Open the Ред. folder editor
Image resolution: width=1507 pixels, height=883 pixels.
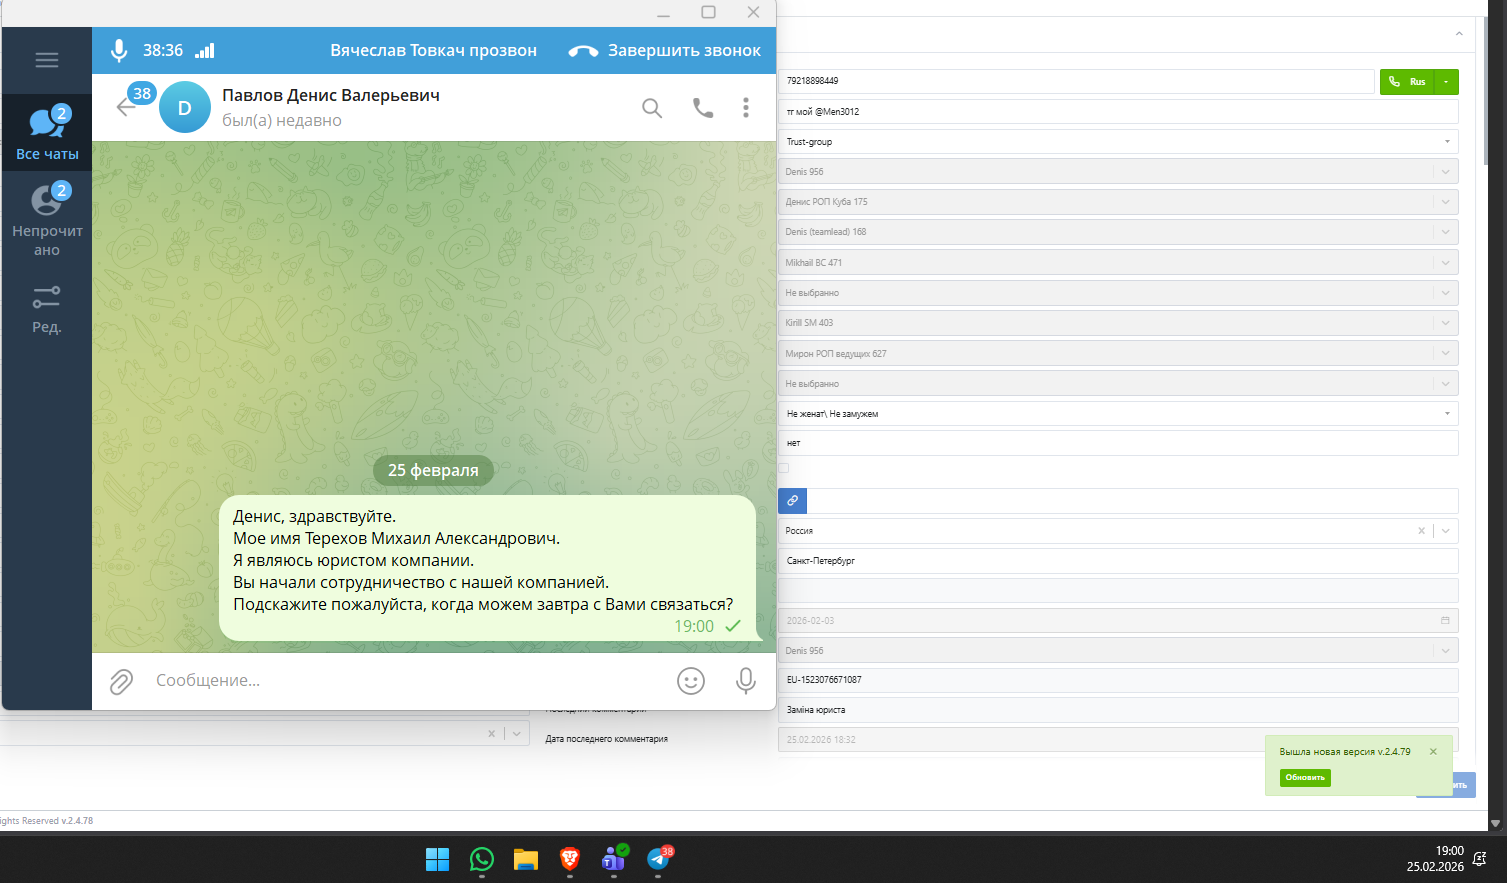click(47, 308)
